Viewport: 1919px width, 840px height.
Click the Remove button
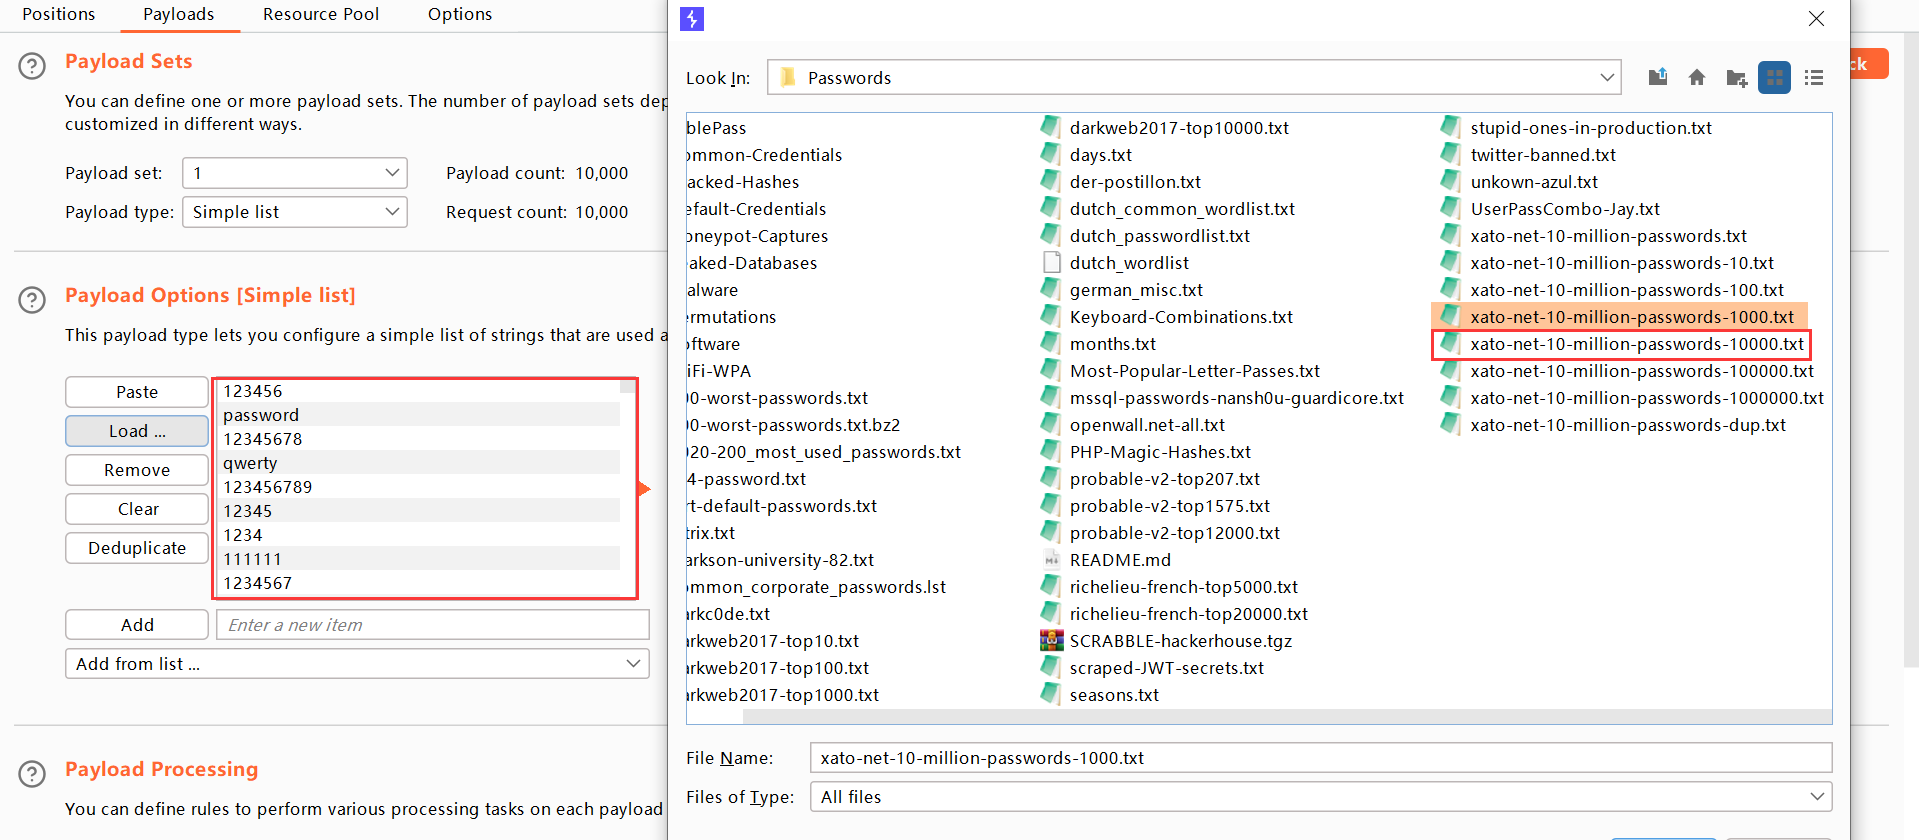[x=137, y=470]
